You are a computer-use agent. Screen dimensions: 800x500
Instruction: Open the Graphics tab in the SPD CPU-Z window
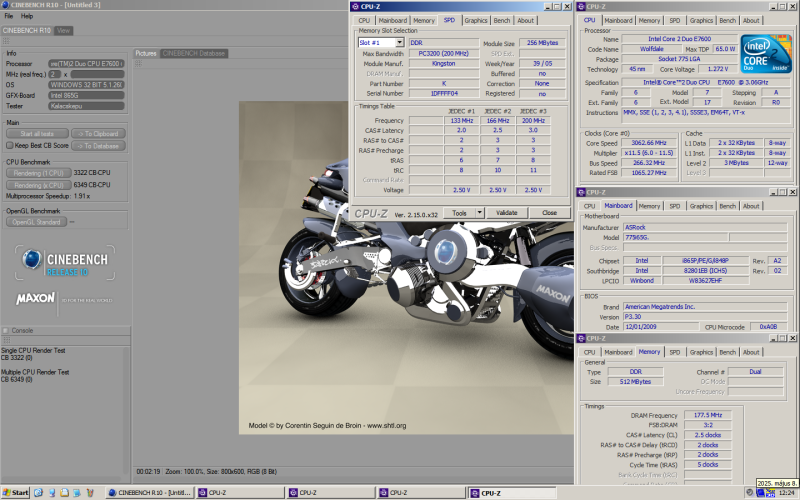click(476, 20)
